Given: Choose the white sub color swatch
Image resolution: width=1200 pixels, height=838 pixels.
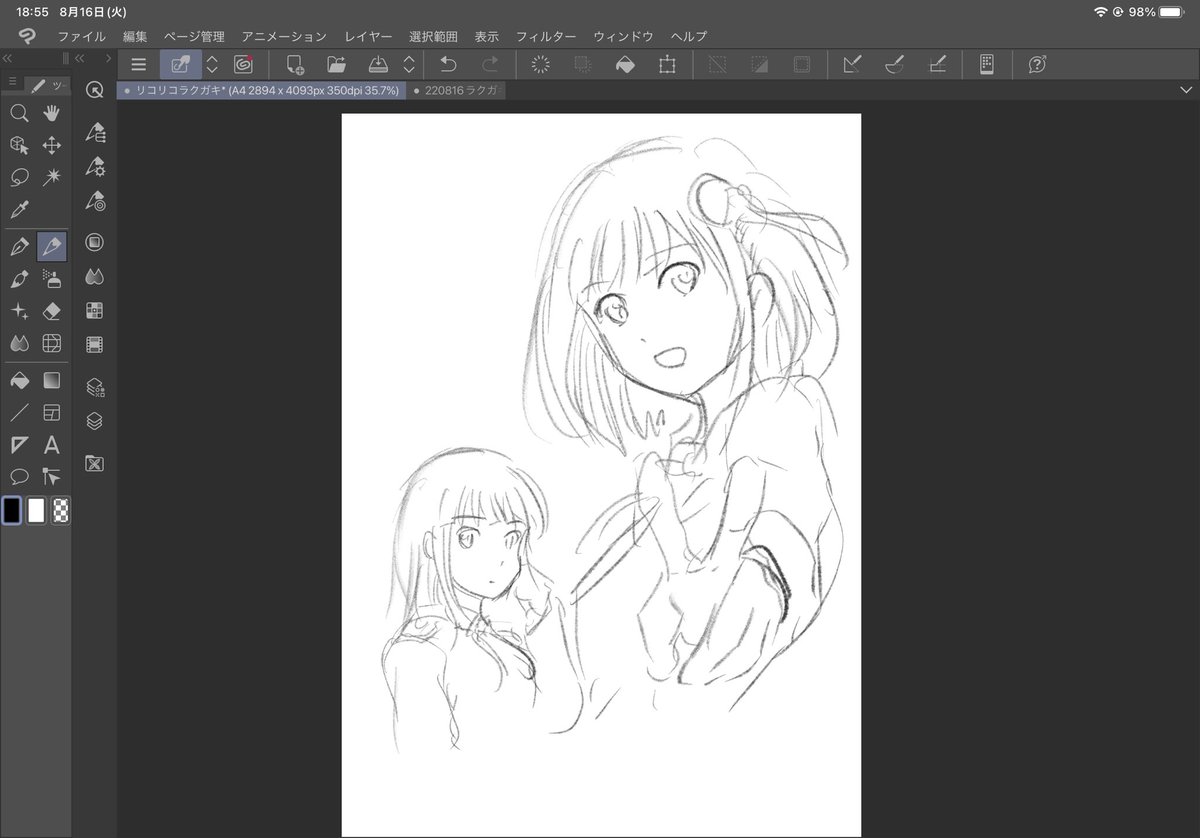Looking at the screenshot, I should (36, 510).
